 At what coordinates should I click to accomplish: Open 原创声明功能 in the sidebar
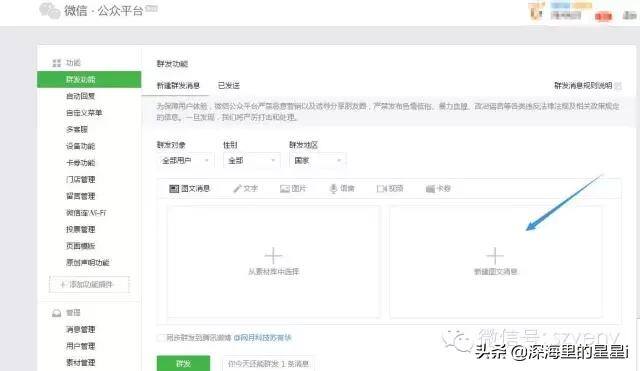[88, 262]
